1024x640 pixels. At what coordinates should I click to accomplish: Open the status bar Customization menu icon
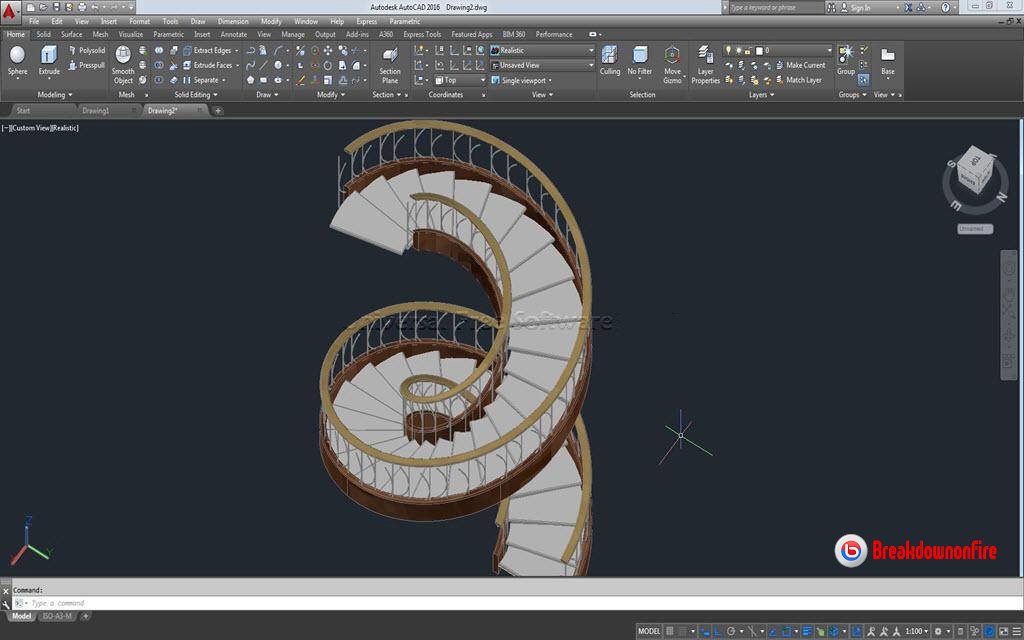[1017, 631]
